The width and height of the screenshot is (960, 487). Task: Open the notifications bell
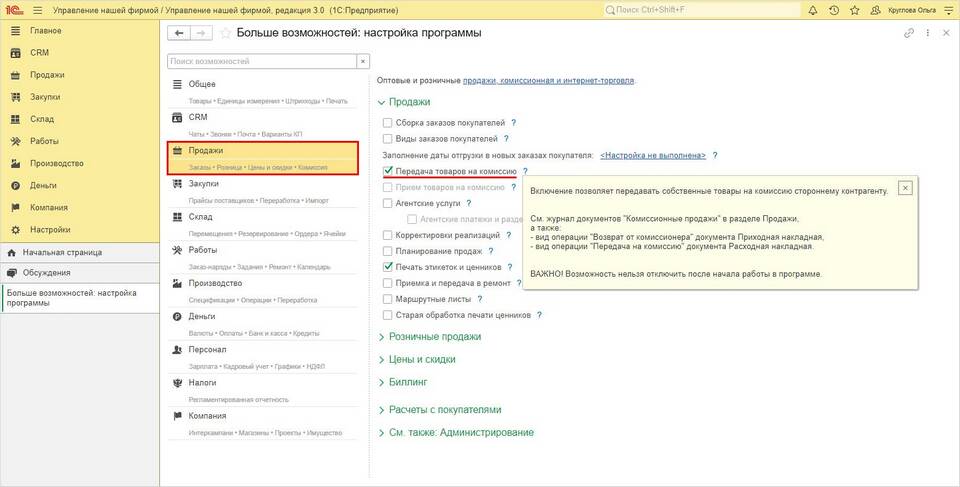[x=812, y=10]
